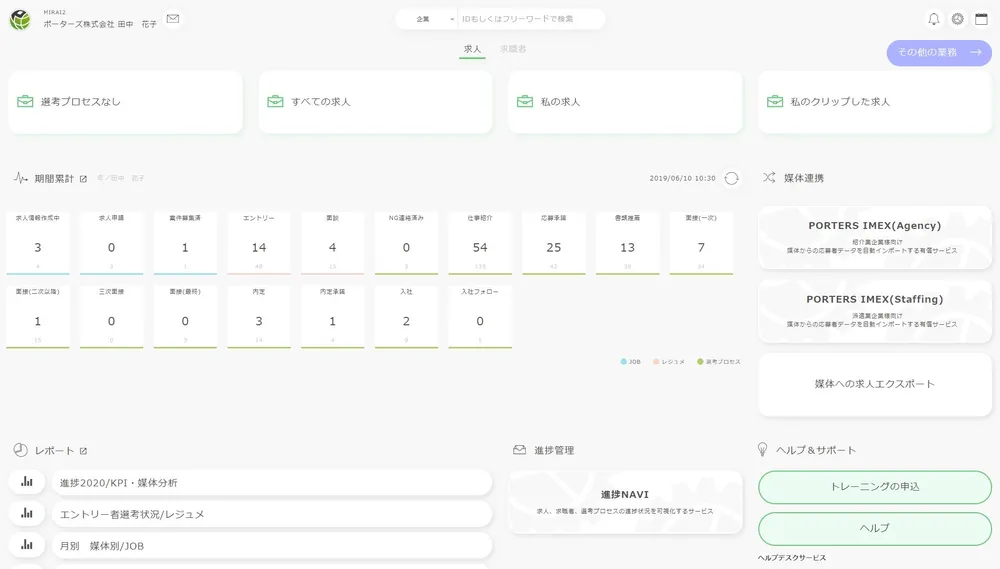Open the settings gear icon
The height and width of the screenshot is (569, 1000).
958,19
